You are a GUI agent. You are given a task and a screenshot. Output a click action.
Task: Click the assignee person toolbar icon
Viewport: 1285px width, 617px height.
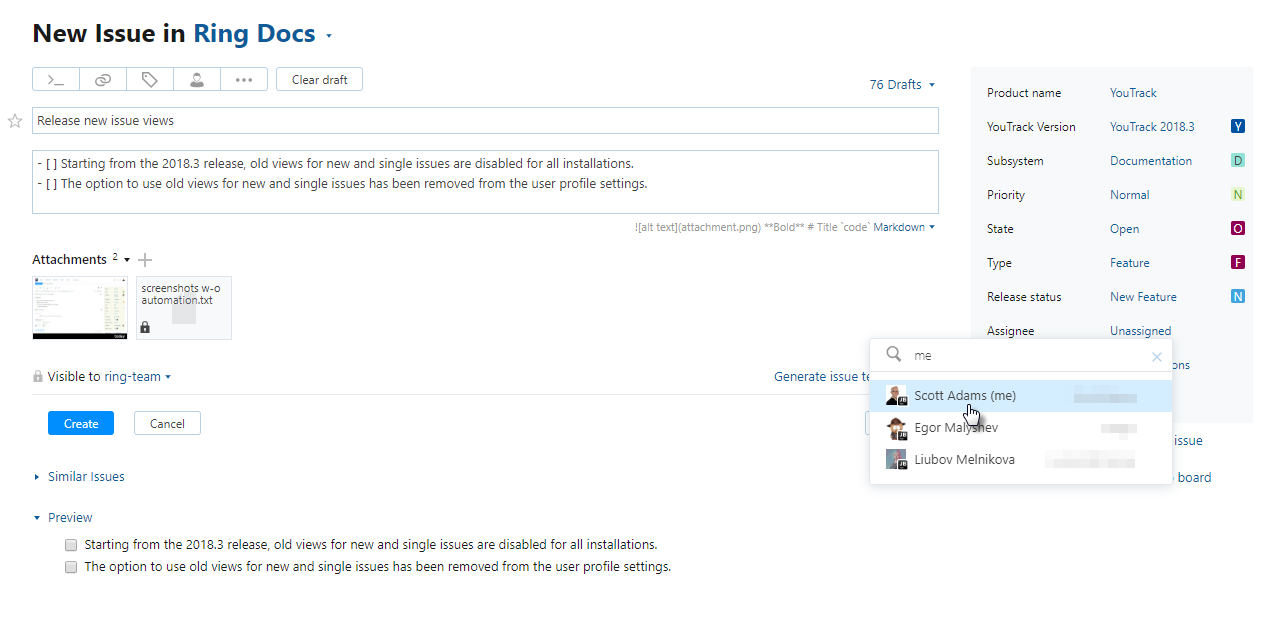pyautogui.click(x=197, y=80)
